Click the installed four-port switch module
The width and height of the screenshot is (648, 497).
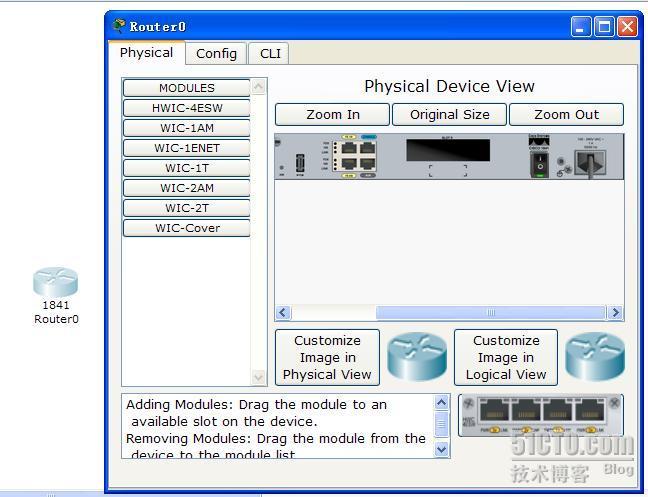355,155
